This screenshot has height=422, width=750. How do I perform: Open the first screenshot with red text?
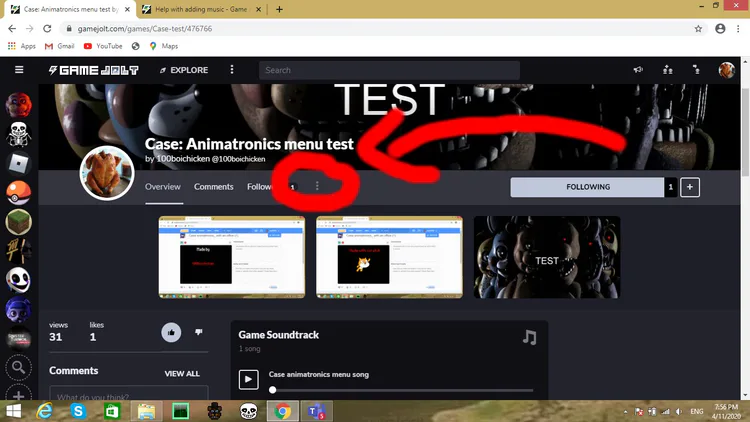tap(232, 257)
